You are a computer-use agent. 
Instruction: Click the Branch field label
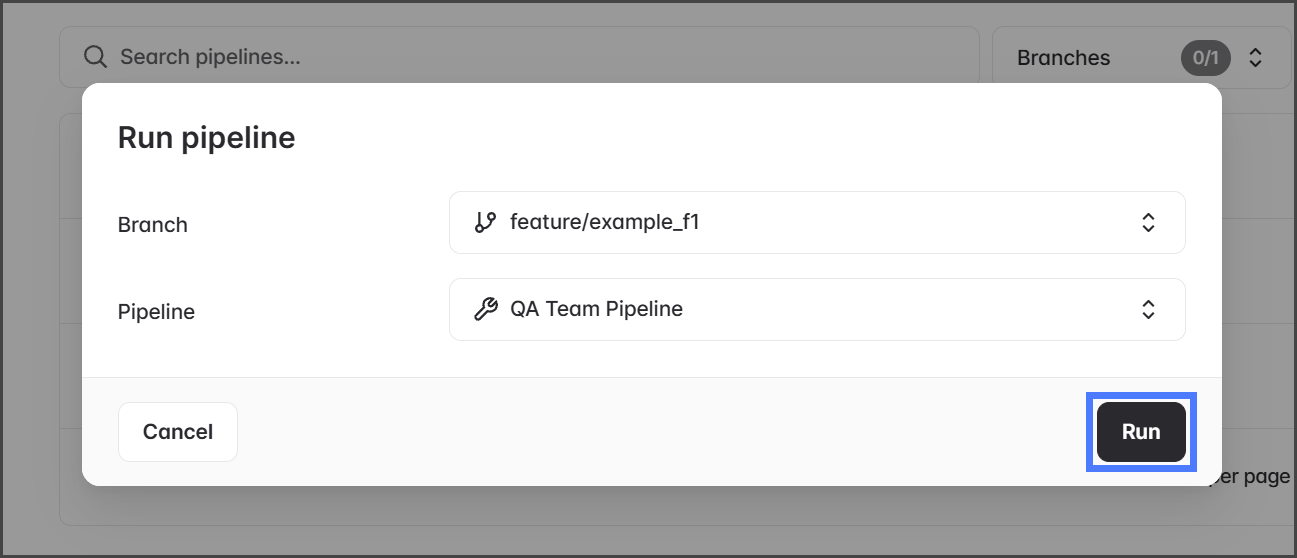point(153,225)
